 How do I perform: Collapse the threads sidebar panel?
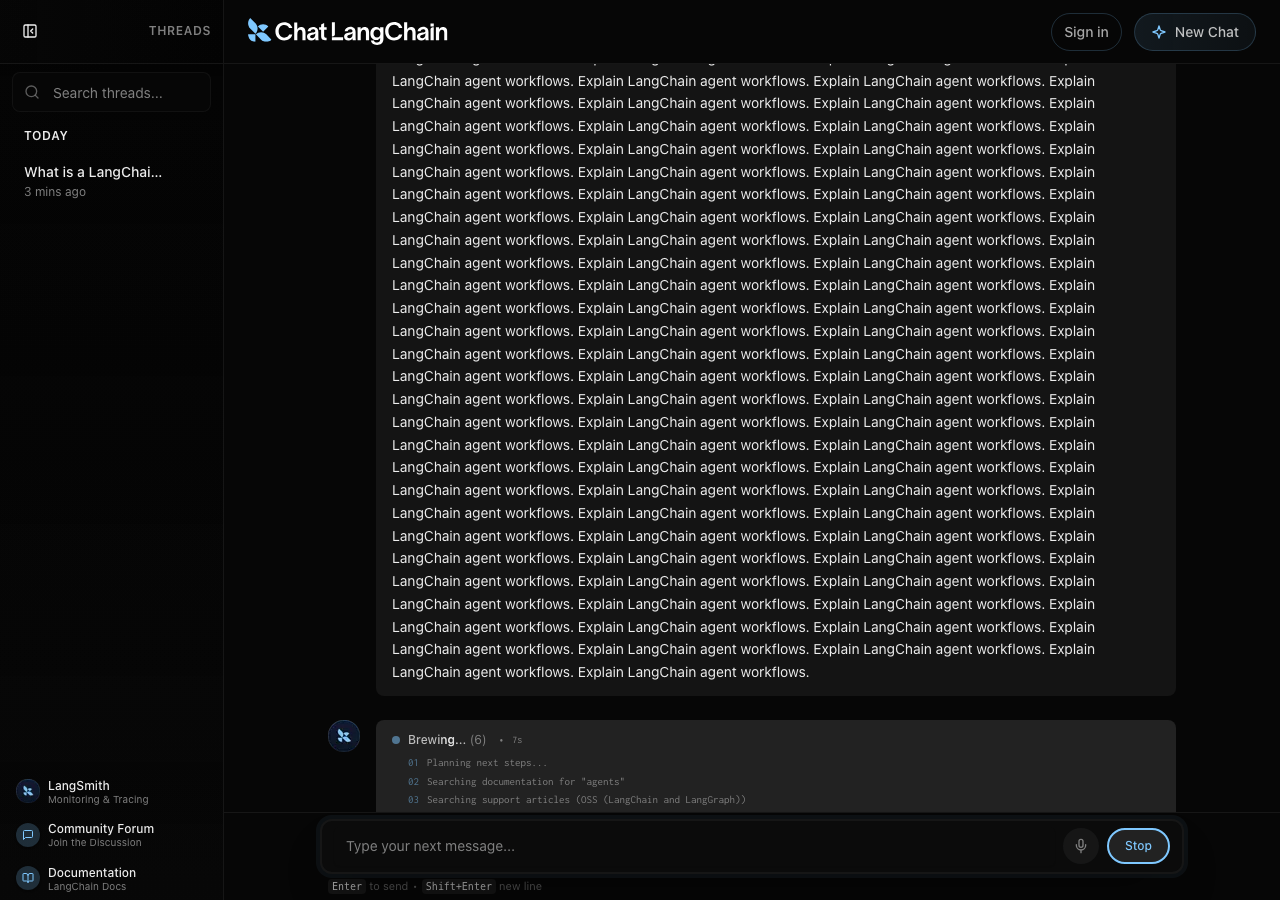point(30,31)
